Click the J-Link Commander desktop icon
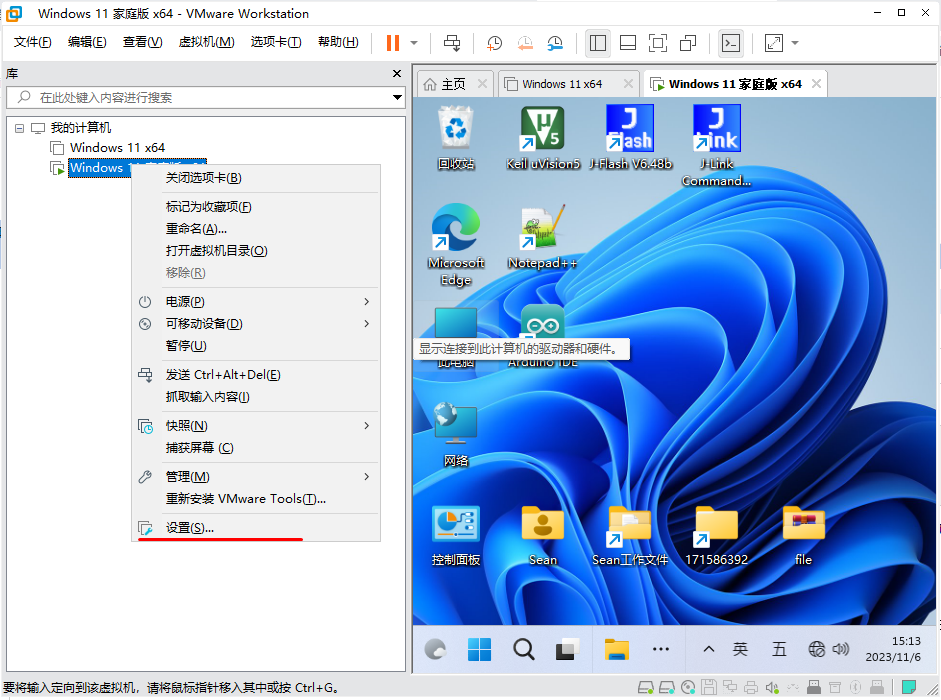941x700 pixels. tap(717, 146)
